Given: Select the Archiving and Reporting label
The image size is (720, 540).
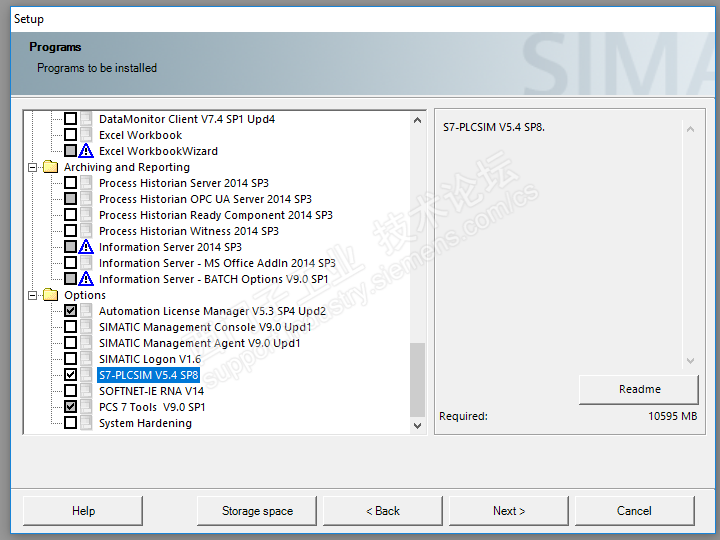Looking at the screenshot, I should point(127,167).
